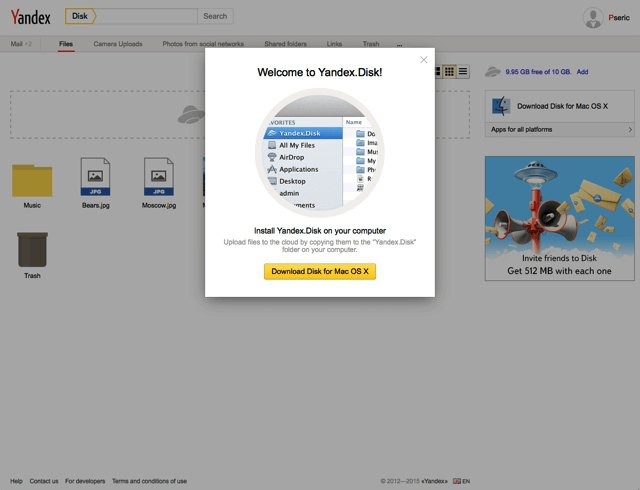Open the Yandex logo home link

tap(31, 17)
